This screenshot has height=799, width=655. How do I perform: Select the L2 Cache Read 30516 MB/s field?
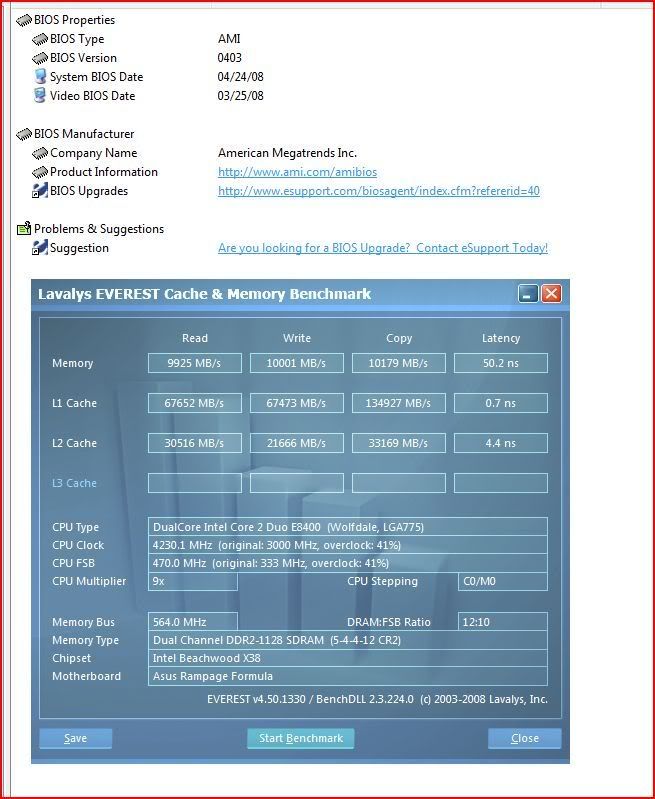point(195,443)
